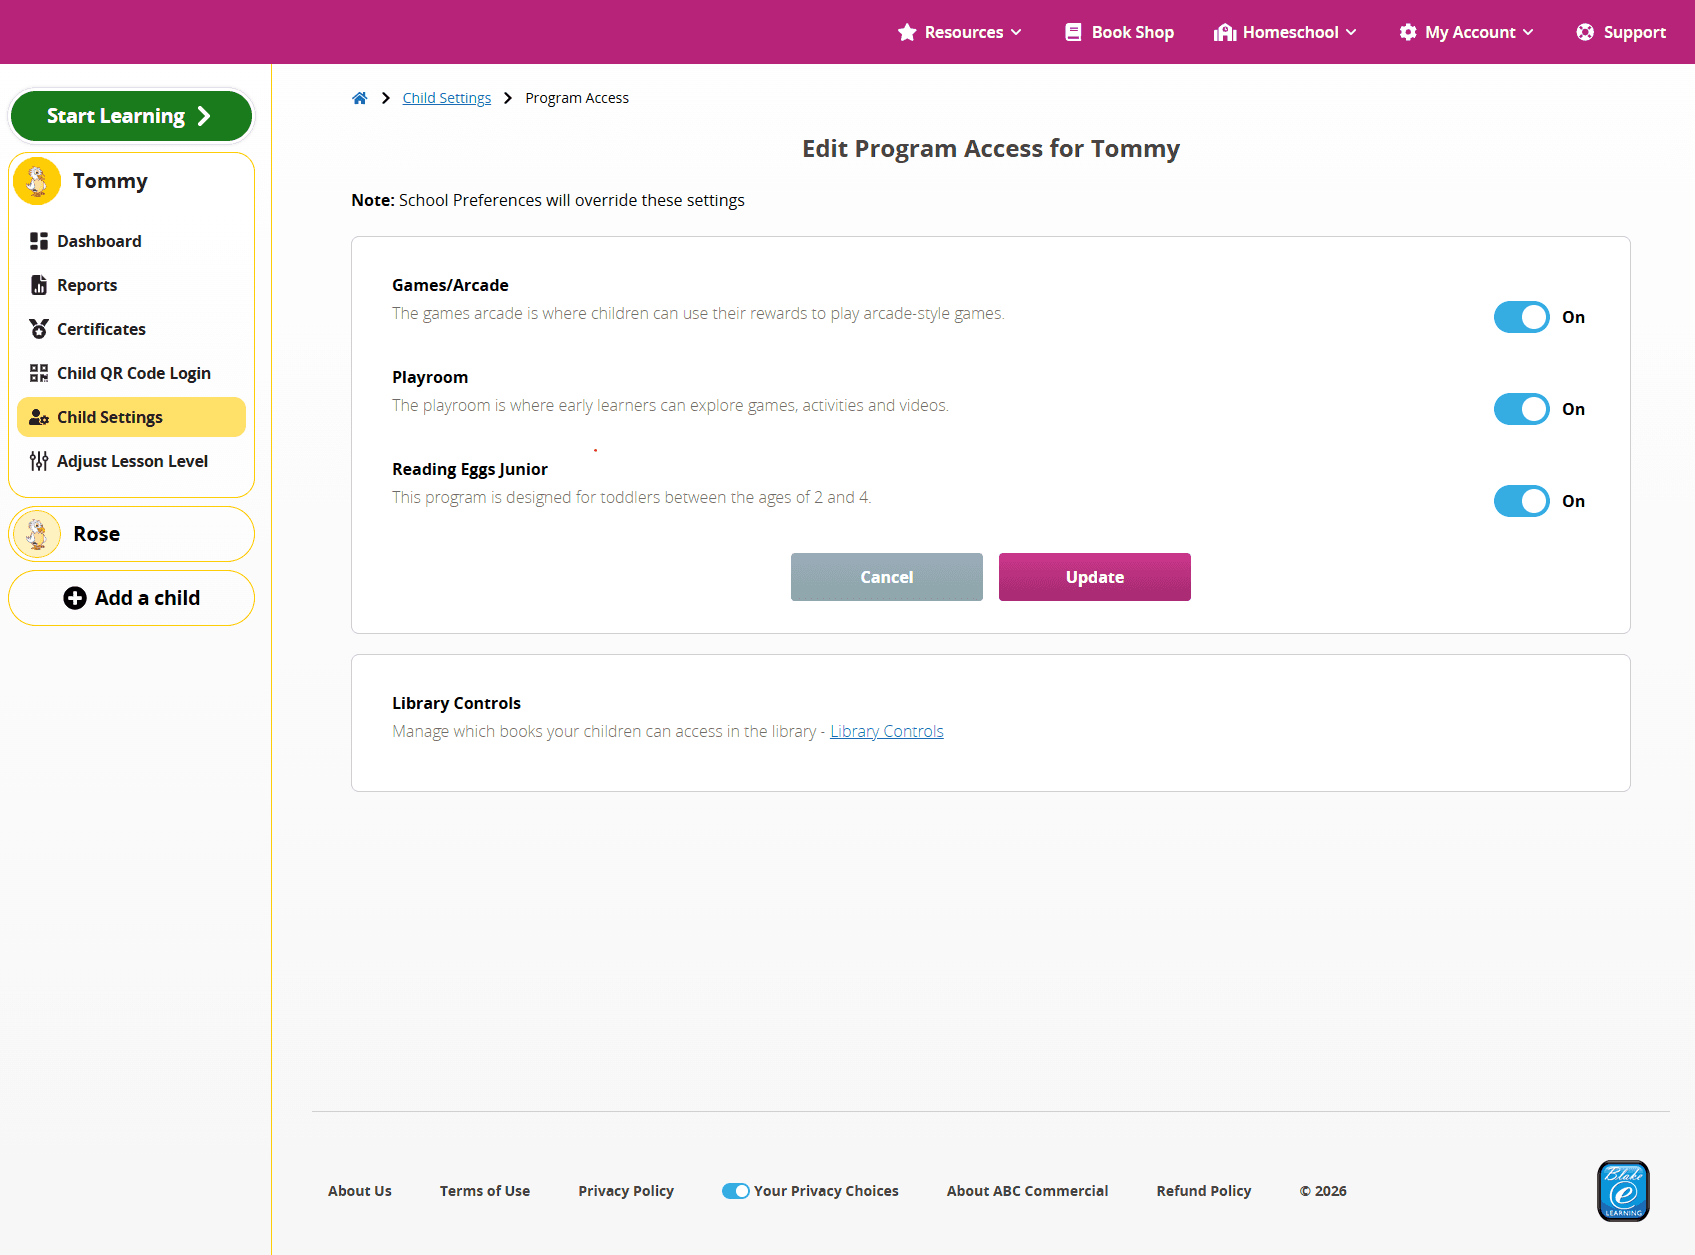The height and width of the screenshot is (1255, 1695).
Task: Expand the My Account dropdown chevron
Action: point(1528,32)
